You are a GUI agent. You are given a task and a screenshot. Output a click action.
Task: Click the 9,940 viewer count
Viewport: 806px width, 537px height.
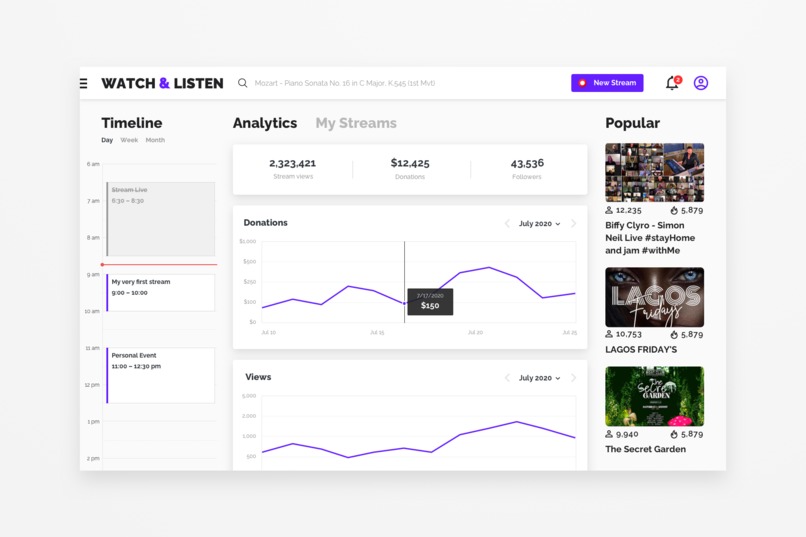click(627, 434)
